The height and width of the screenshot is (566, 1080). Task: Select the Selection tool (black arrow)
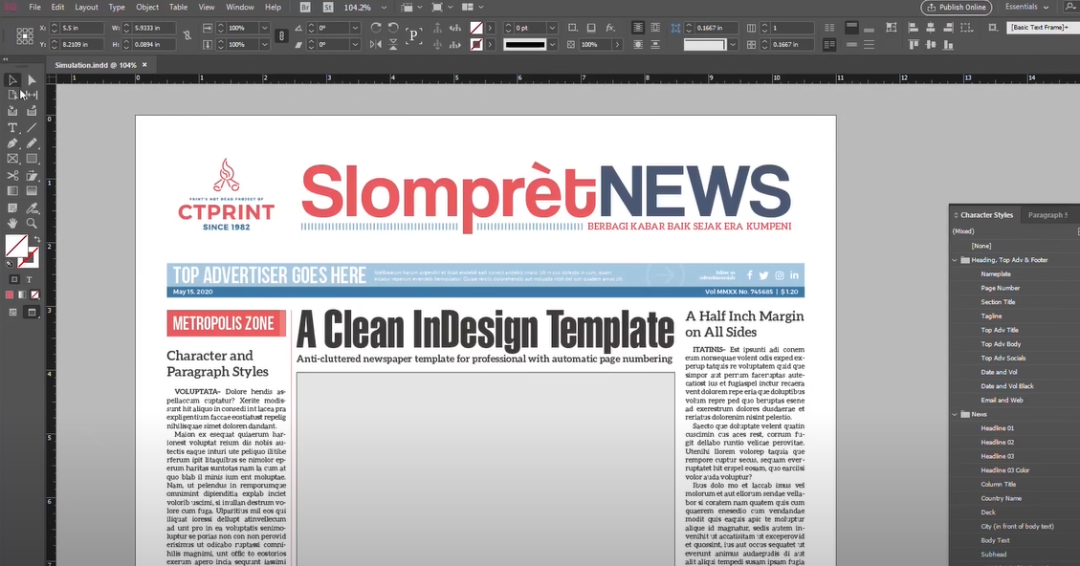pyautogui.click(x=12, y=80)
